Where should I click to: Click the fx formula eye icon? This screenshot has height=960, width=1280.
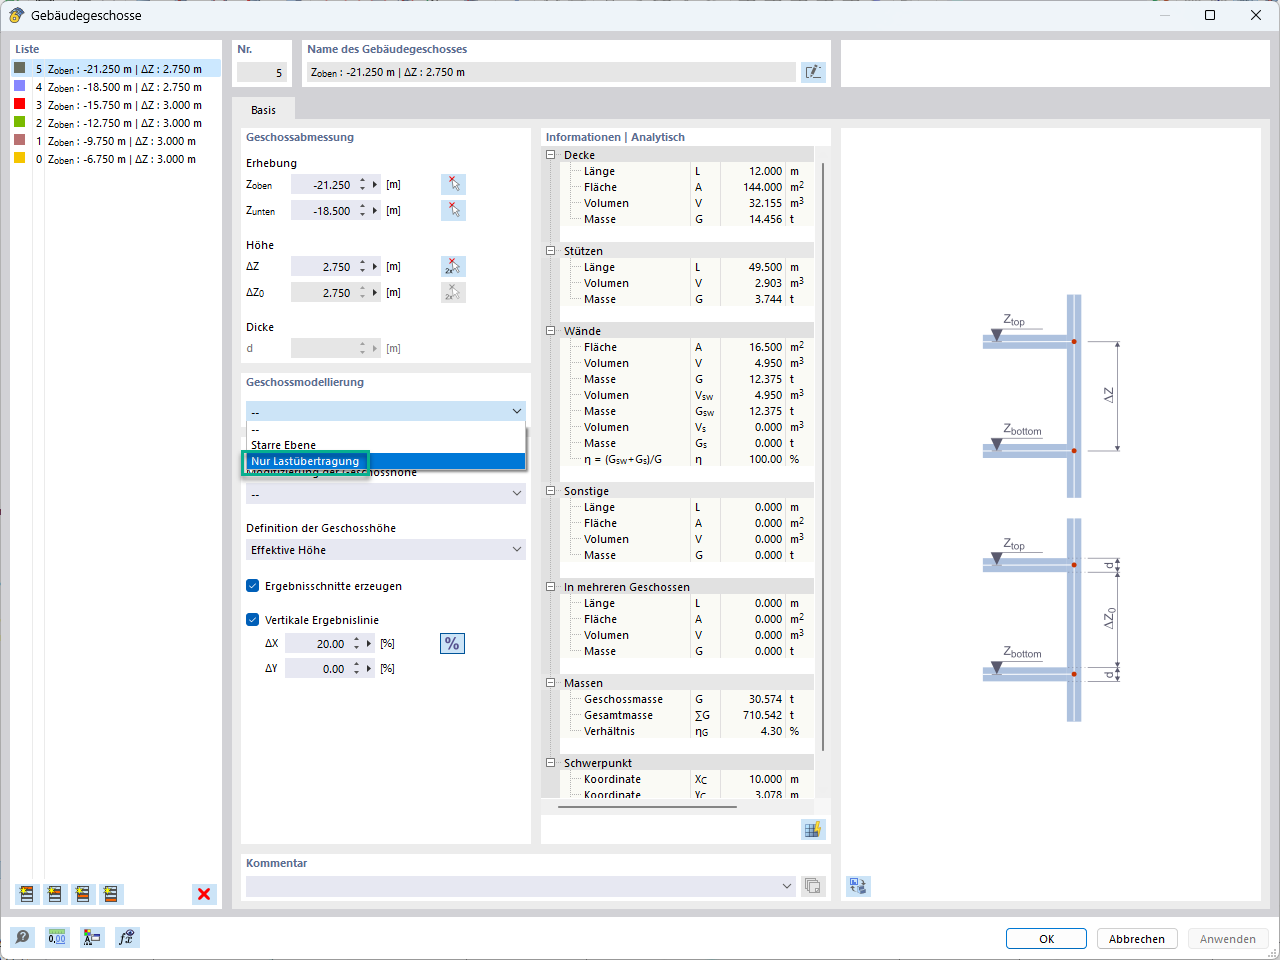click(127, 938)
